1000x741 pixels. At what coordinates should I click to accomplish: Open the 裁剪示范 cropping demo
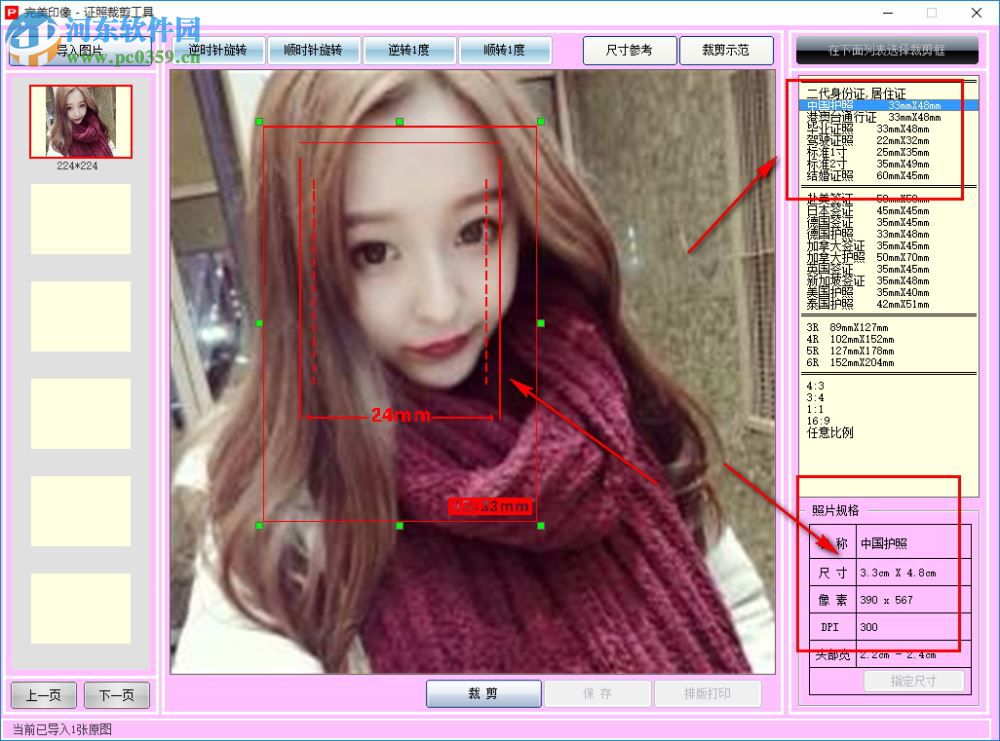pyautogui.click(x=726, y=50)
